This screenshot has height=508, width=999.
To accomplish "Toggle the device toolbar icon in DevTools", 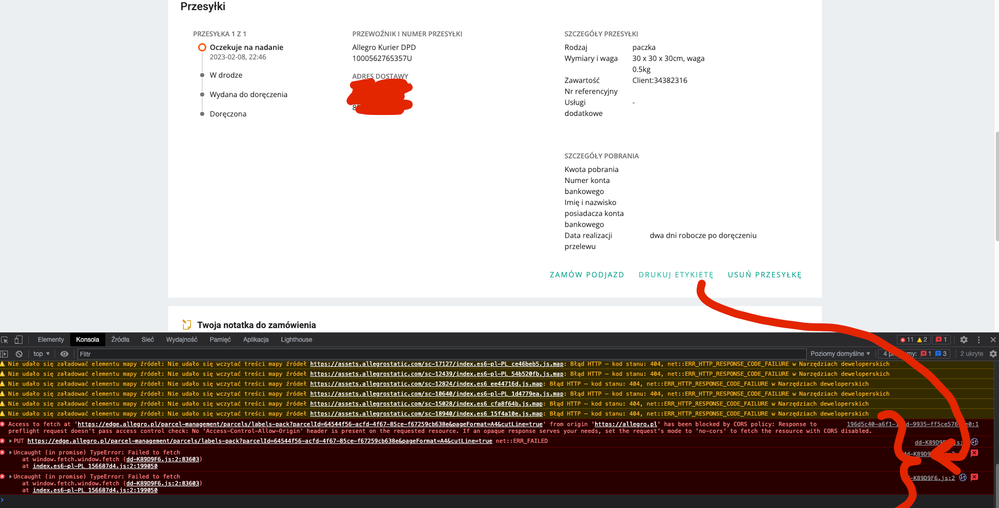I will coord(20,340).
